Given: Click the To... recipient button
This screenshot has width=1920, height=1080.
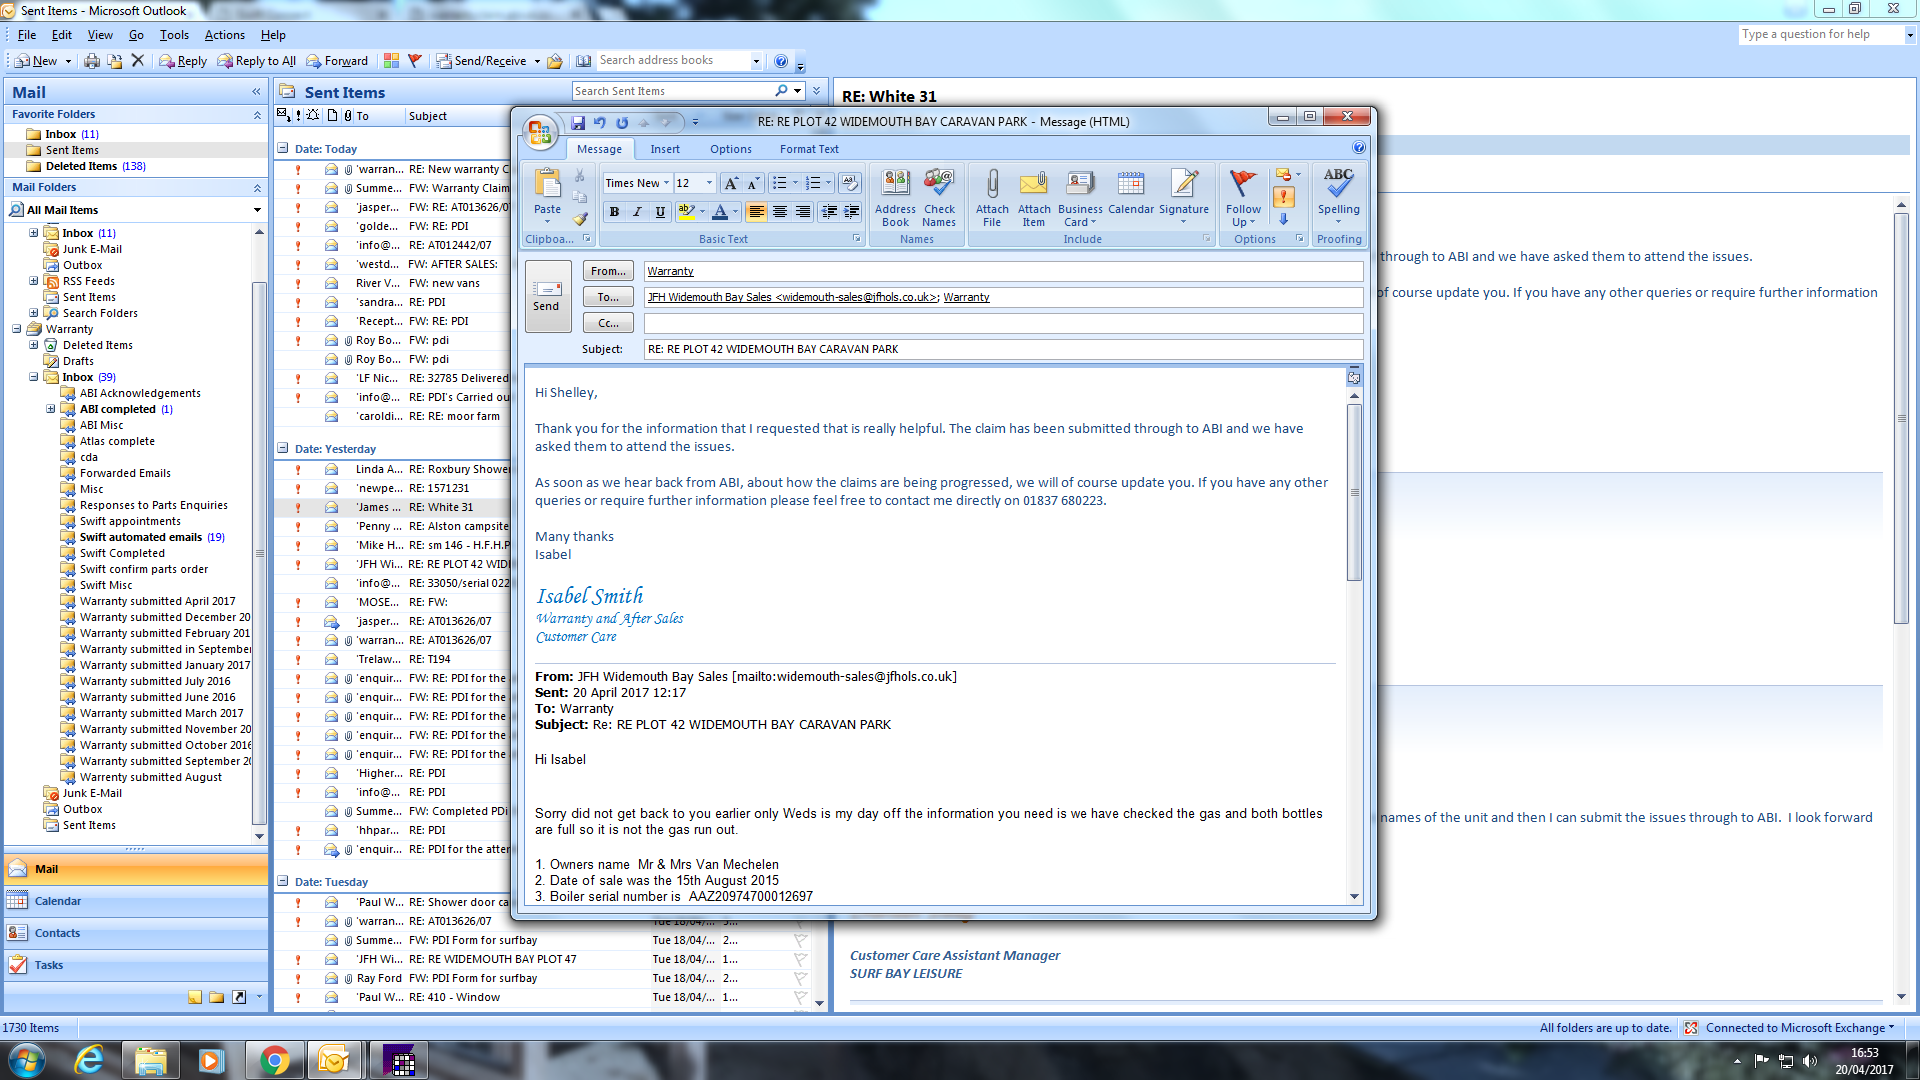Looking at the screenshot, I should pyautogui.click(x=608, y=297).
